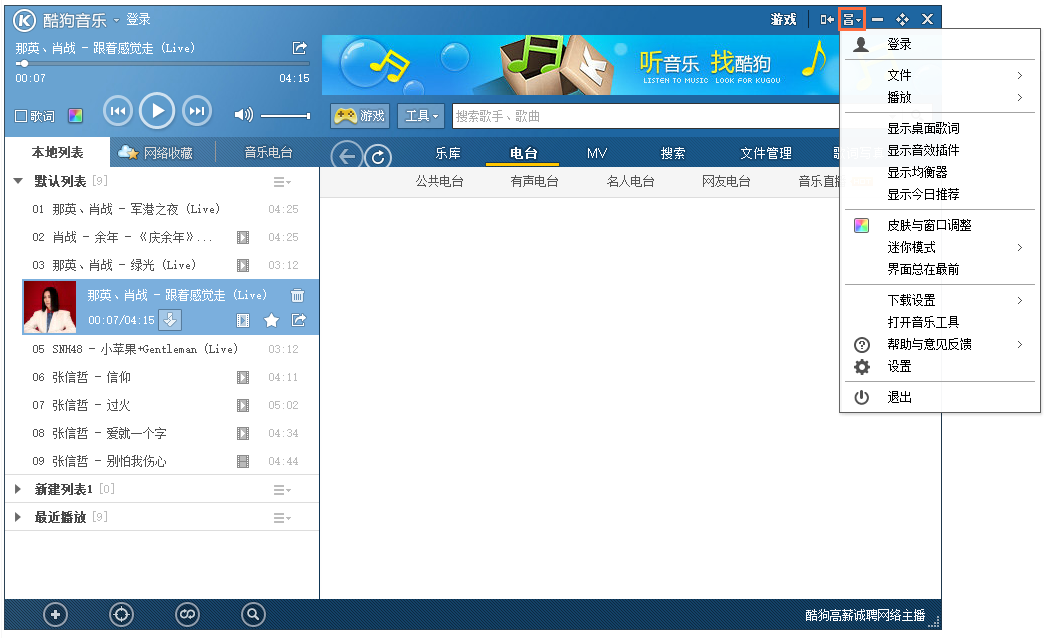The image size is (1049, 638).
Task: Open 游戏 in the title bar
Action: coord(783,19)
